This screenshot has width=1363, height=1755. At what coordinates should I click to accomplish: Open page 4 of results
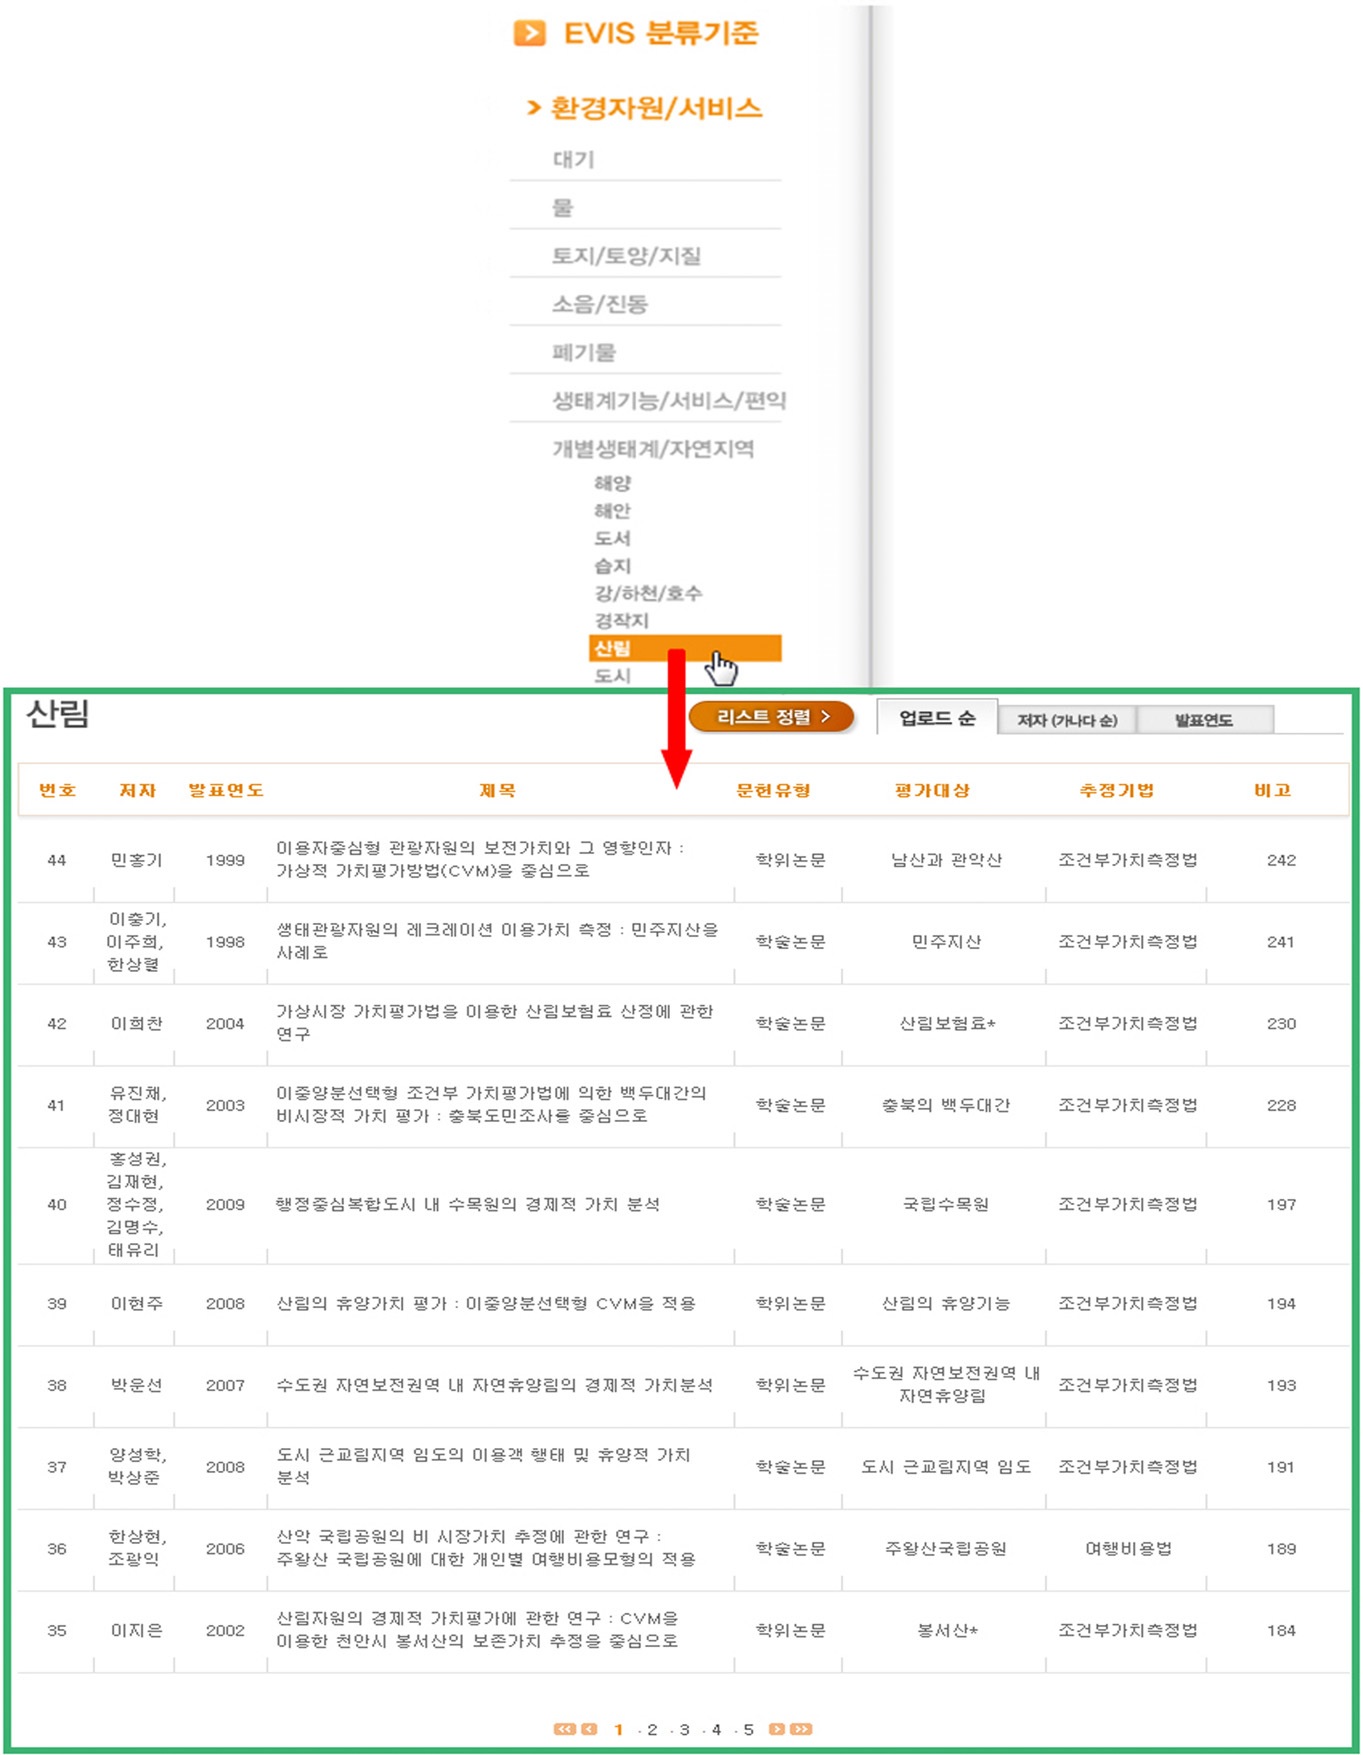click(x=716, y=1730)
